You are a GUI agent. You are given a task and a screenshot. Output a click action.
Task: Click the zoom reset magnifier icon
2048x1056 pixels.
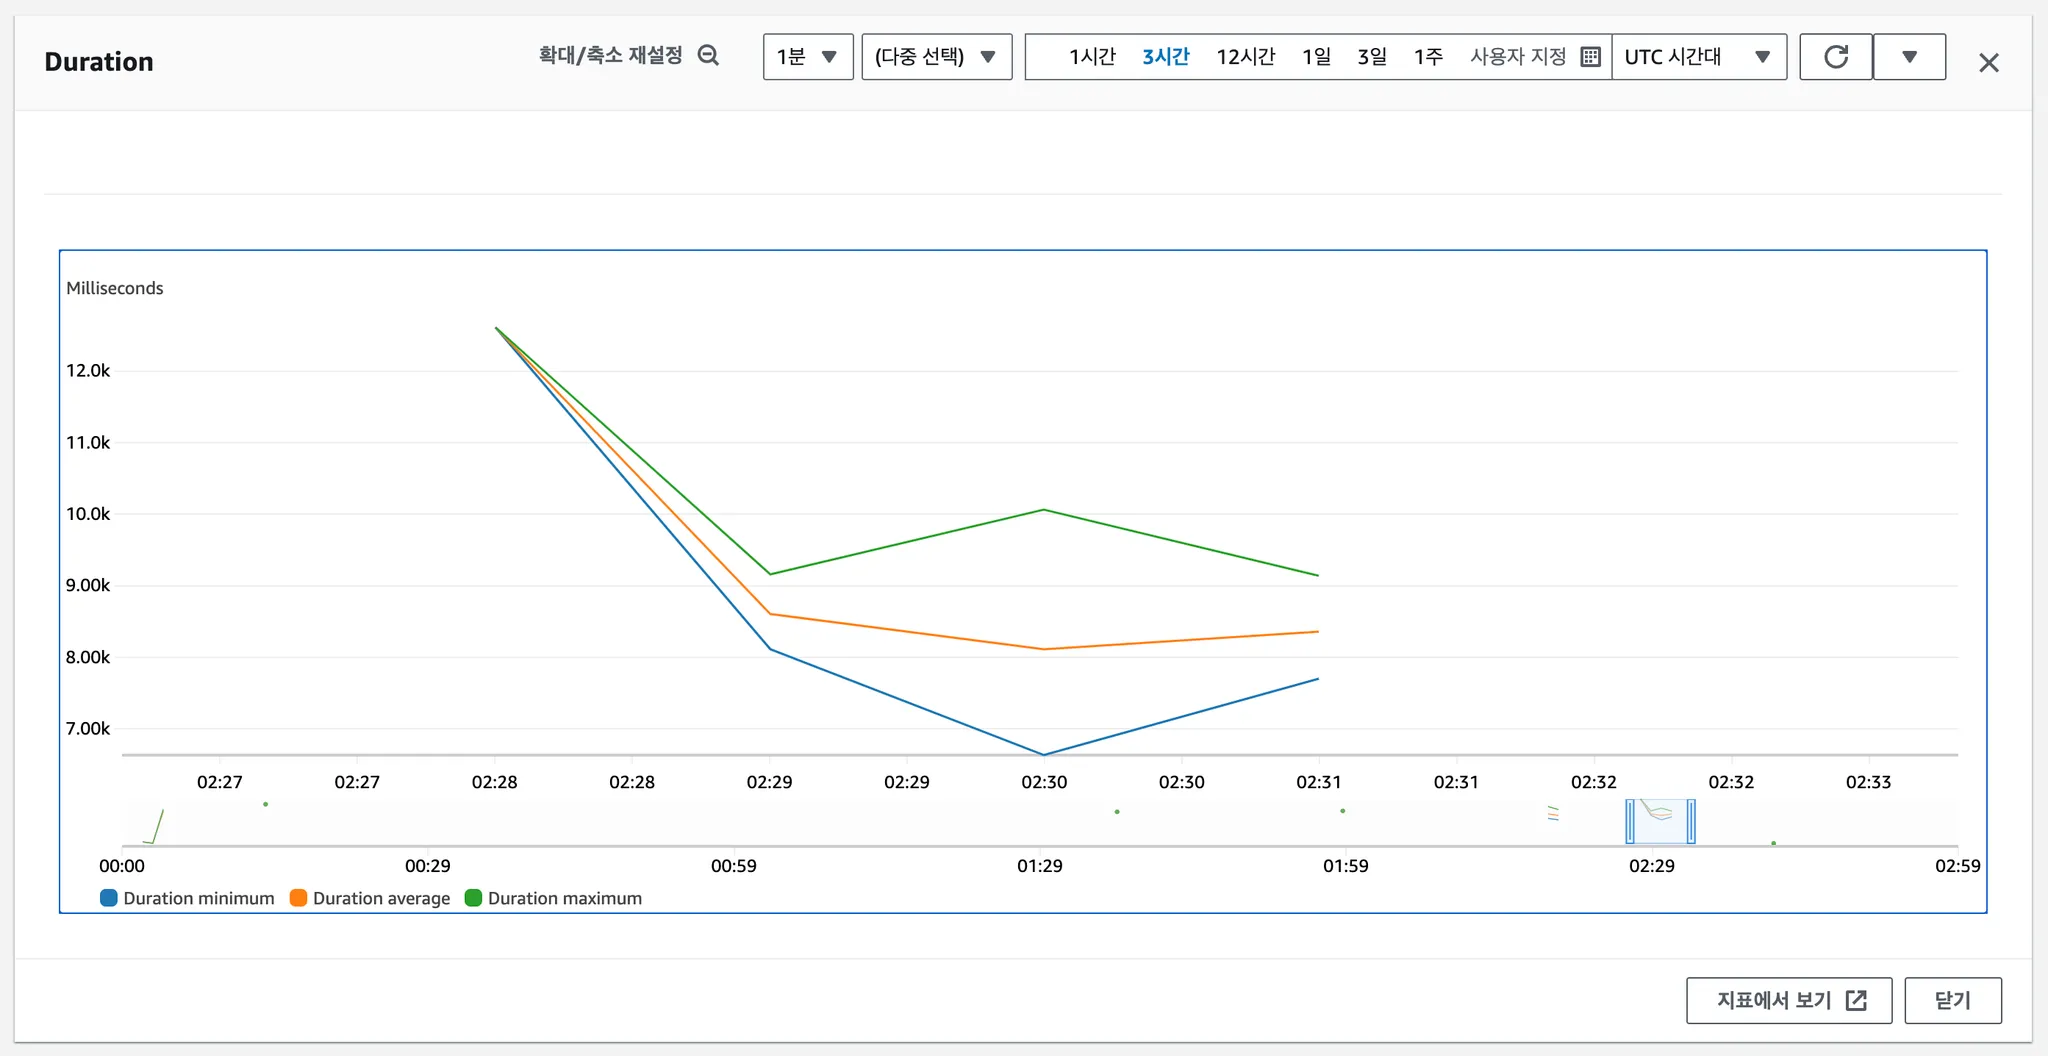click(708, 56)
